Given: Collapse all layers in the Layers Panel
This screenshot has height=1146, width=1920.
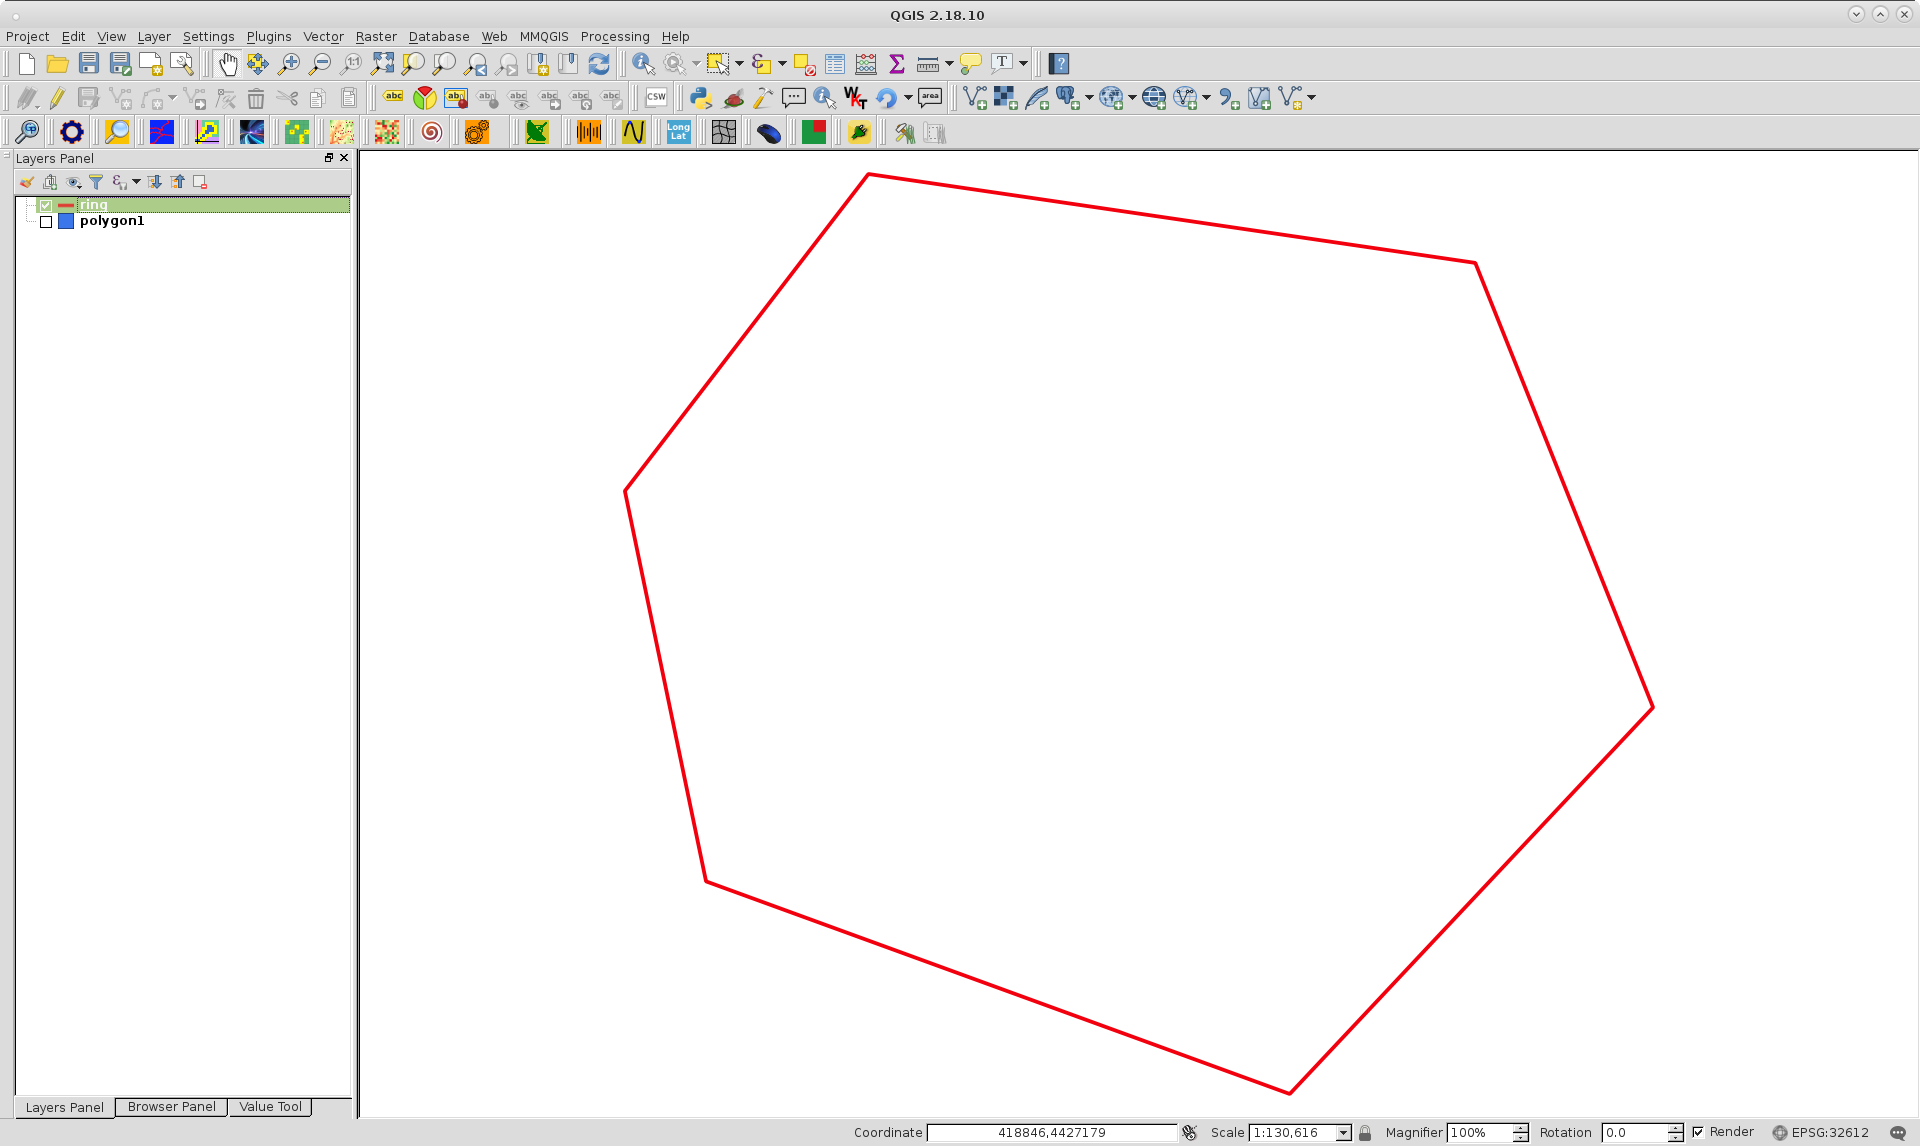Looking at the screenshot, I should point(177,182).
